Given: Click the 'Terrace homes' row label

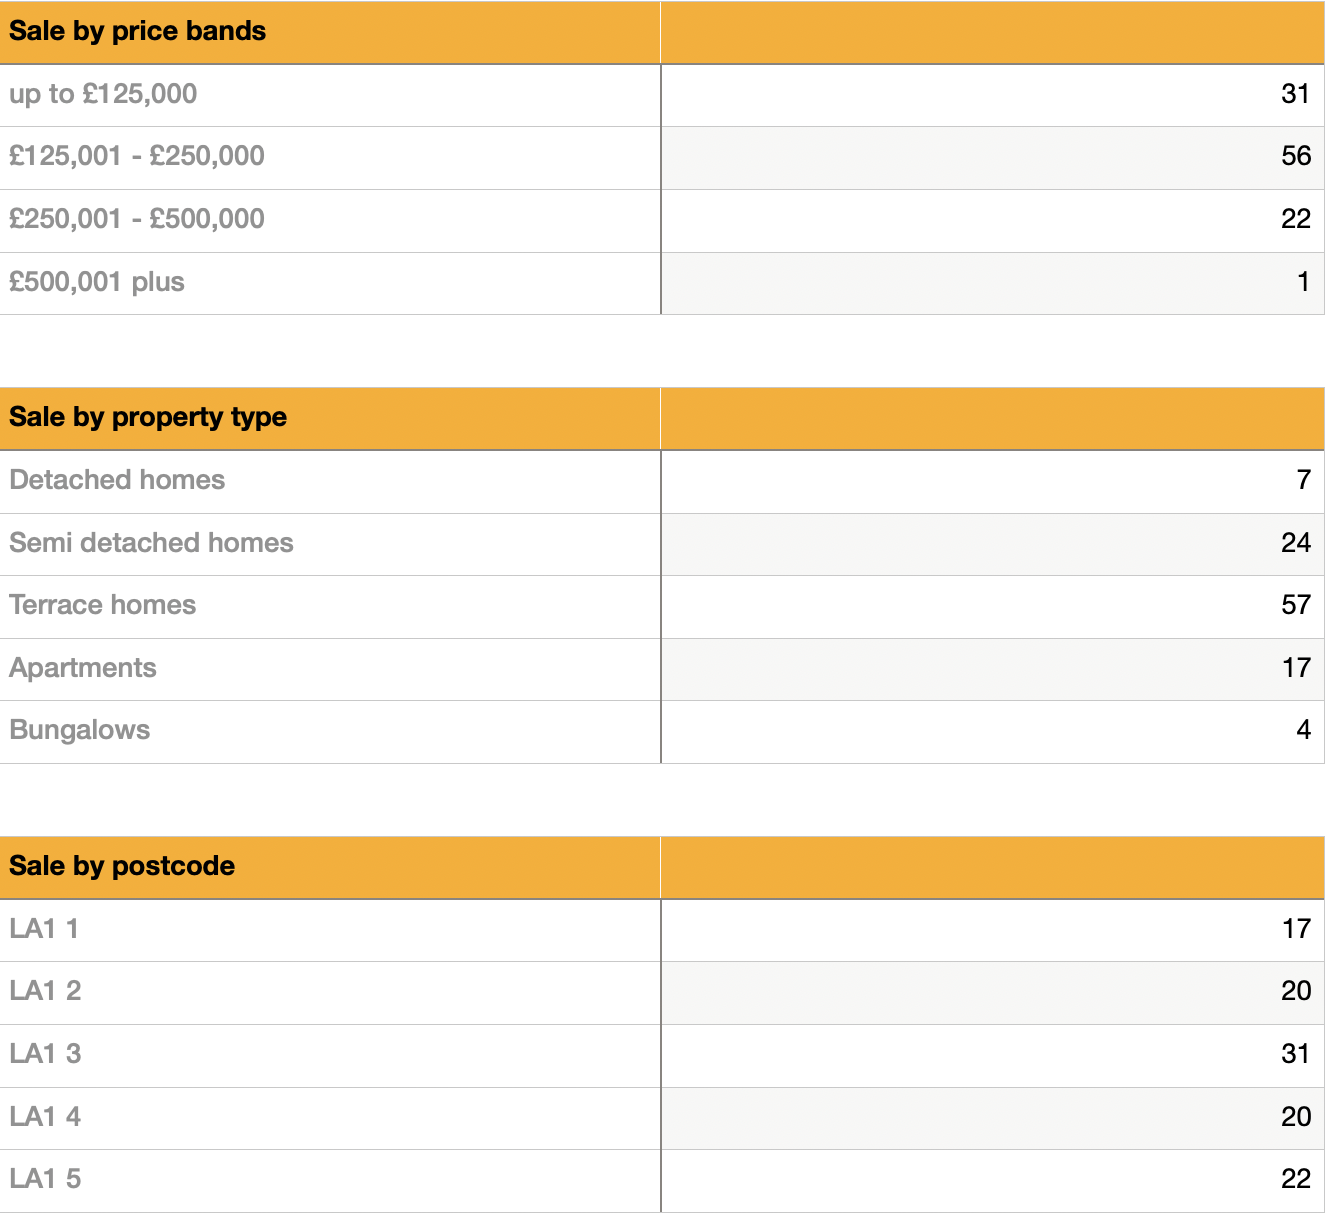Looking at the screenshot, I should (x=103, y=605).
